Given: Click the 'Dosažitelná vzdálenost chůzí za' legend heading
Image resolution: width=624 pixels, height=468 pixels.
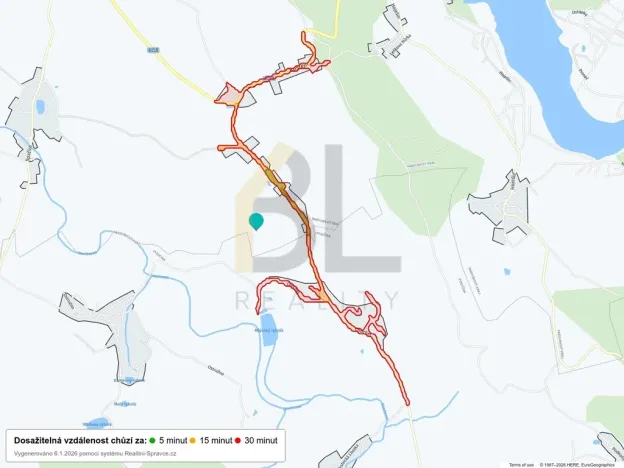Looking at the screenshot, I should pyautogui.click(x=80, y=441).
